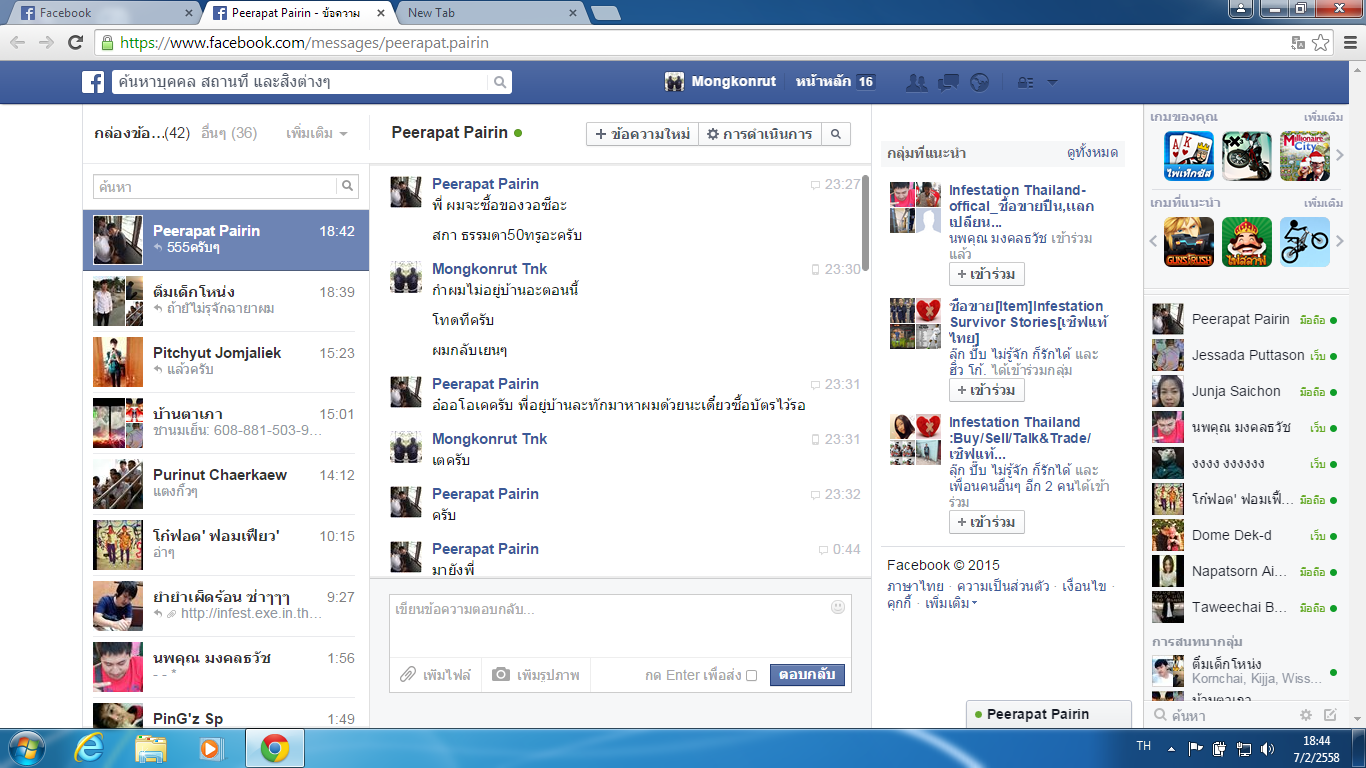Switch to New Tab browser tab
The image size is (1366, 768).
click(x=490, y=13)
